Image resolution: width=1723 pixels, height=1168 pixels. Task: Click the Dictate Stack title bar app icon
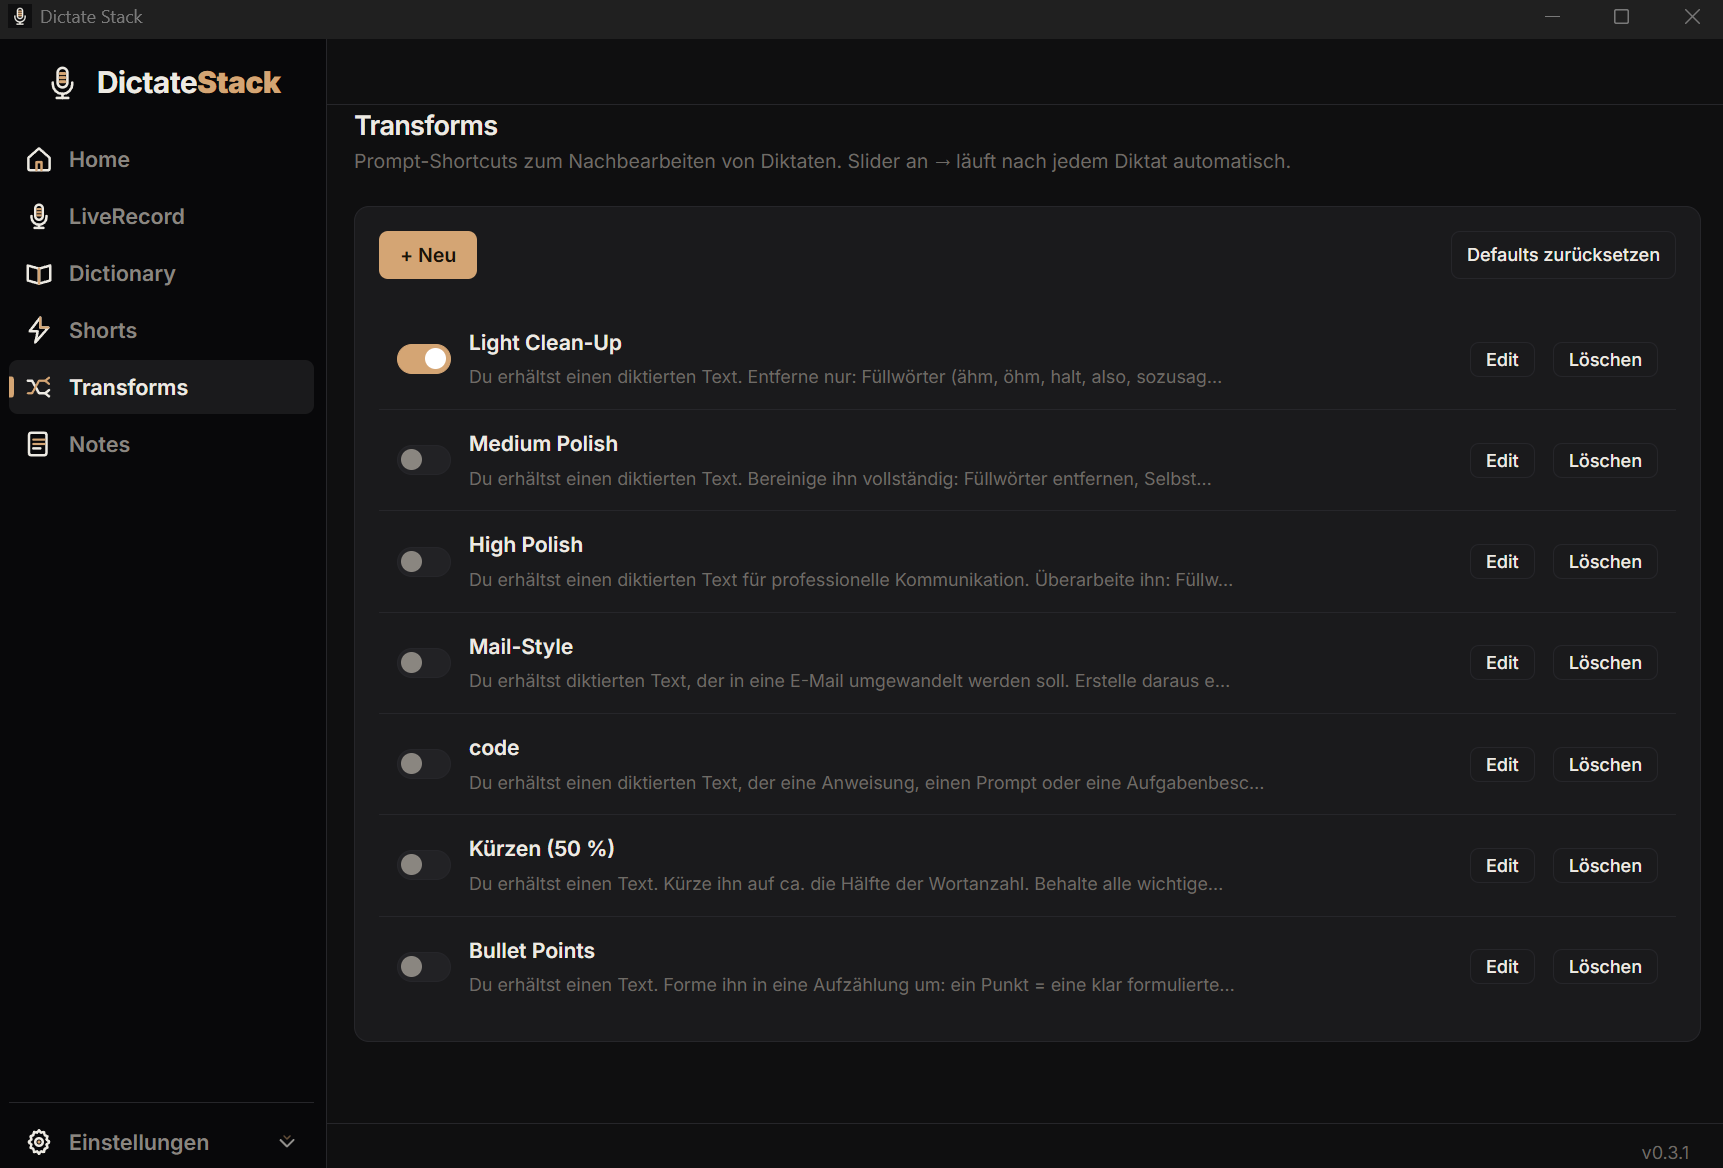point(19,17)
